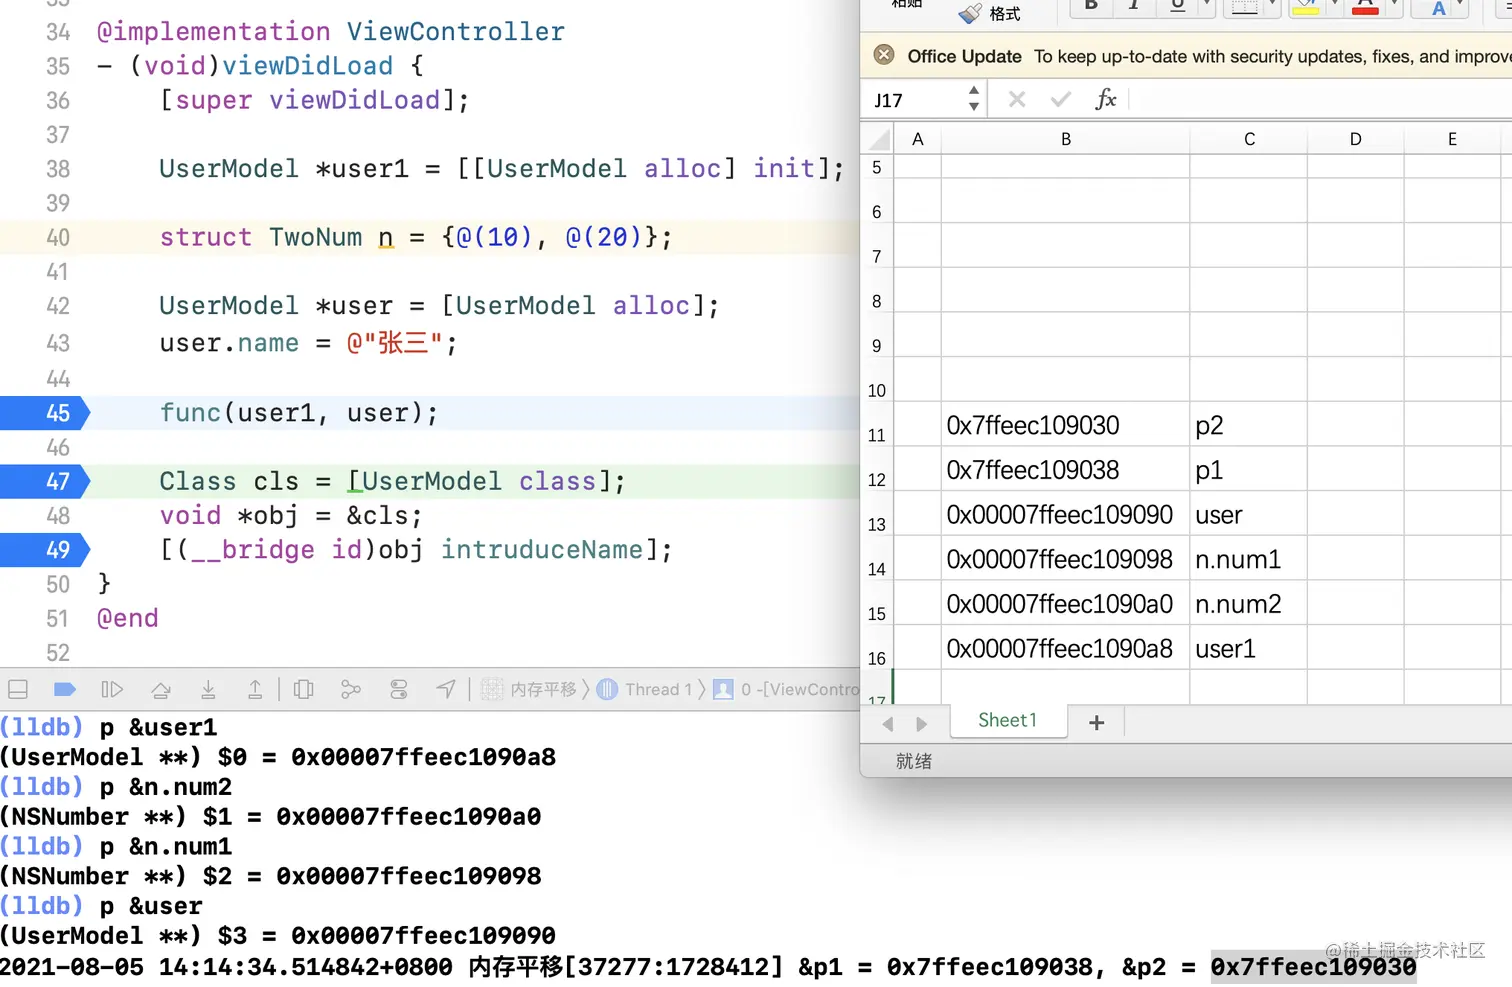Select cell containing 0x00007ffeec109090
The image size is (1512, 987).
(x=1066, y=514)
